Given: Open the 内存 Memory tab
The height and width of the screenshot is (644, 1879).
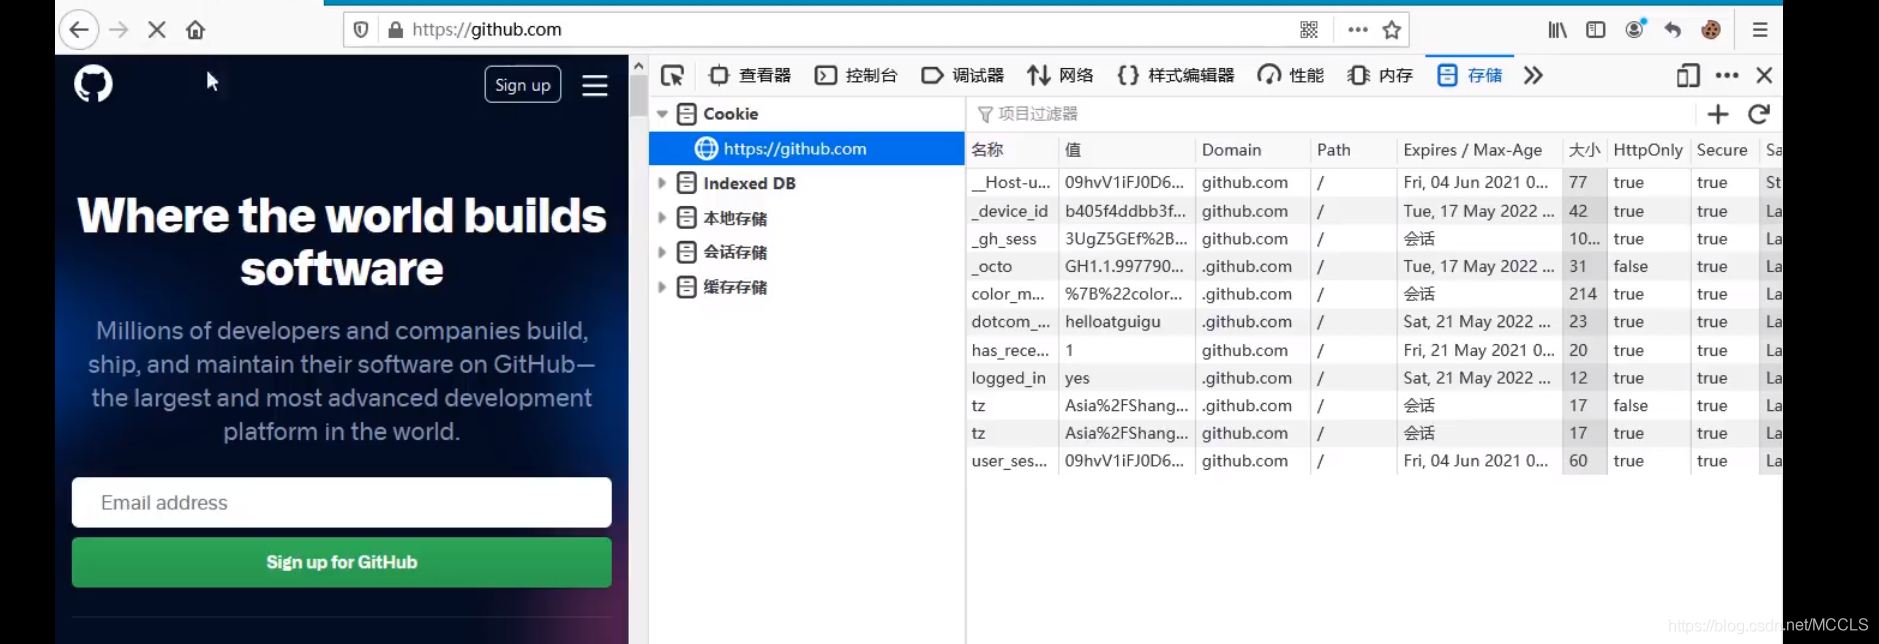Looking at the screenshot, I should (1380, 75).
